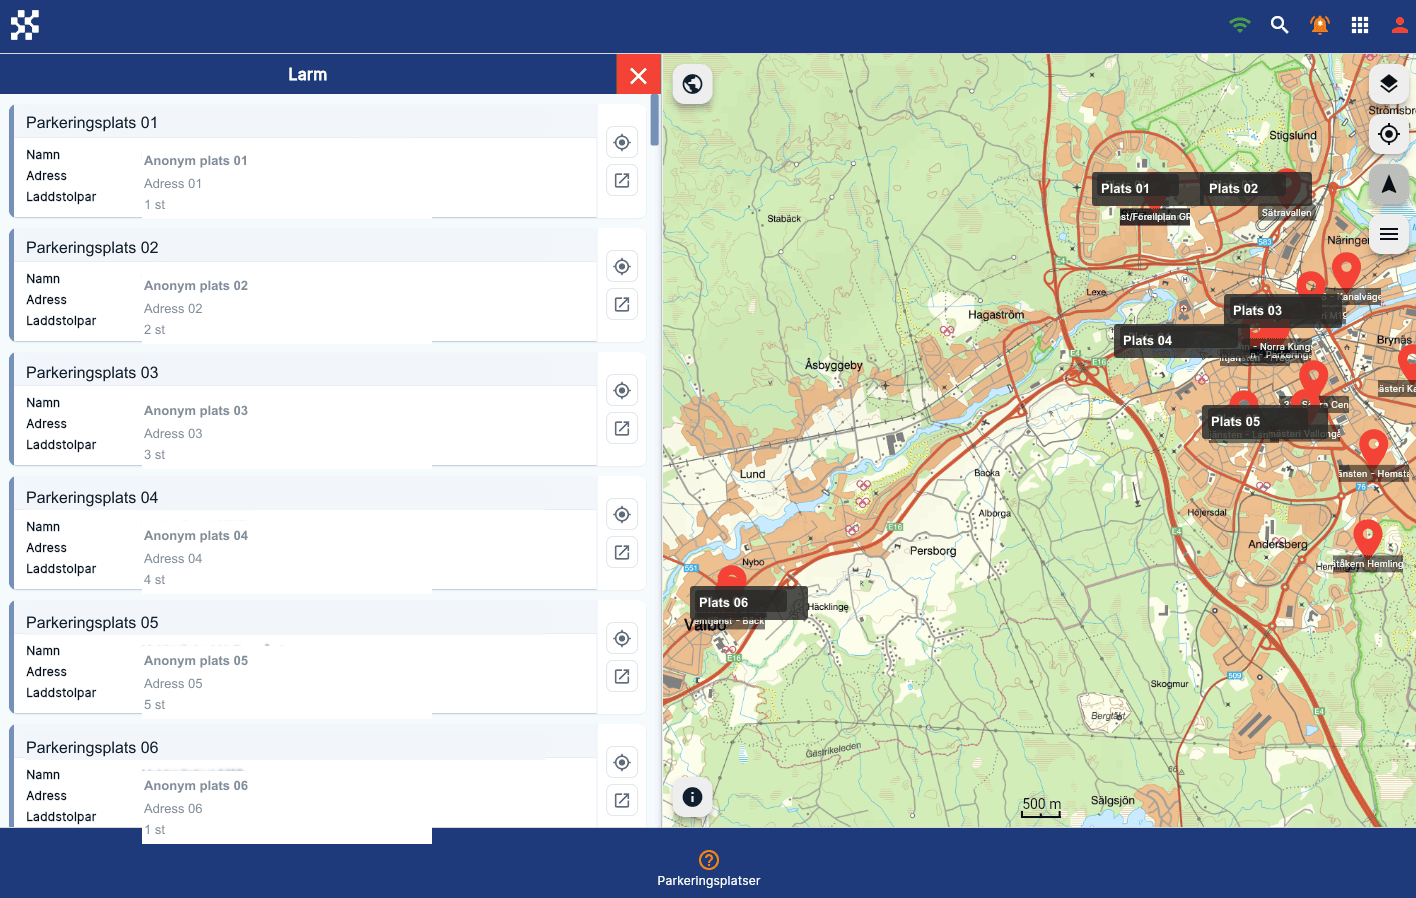Click the globe basemap icon
1416x898 pixels.
[692, 84]
